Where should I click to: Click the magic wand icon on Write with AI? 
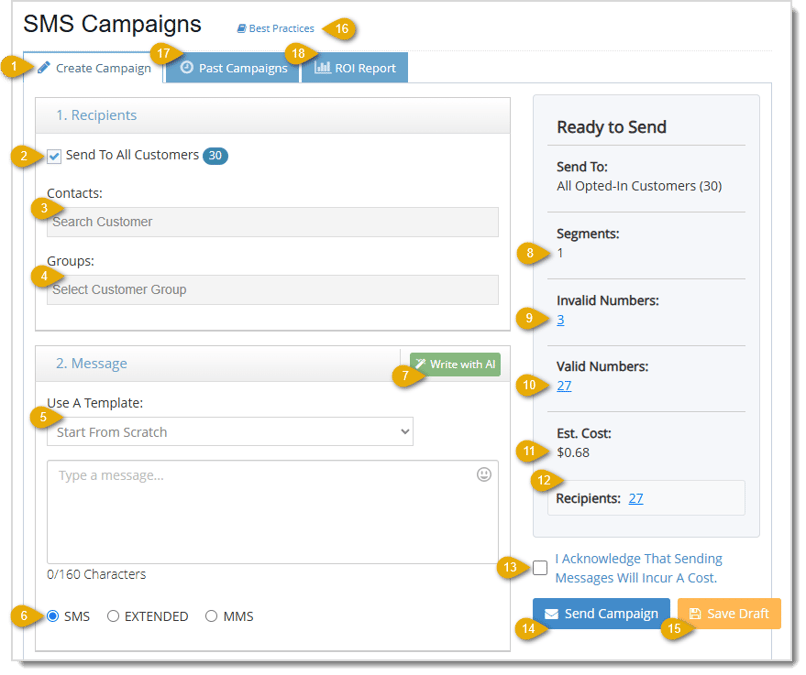click(421, 364)
